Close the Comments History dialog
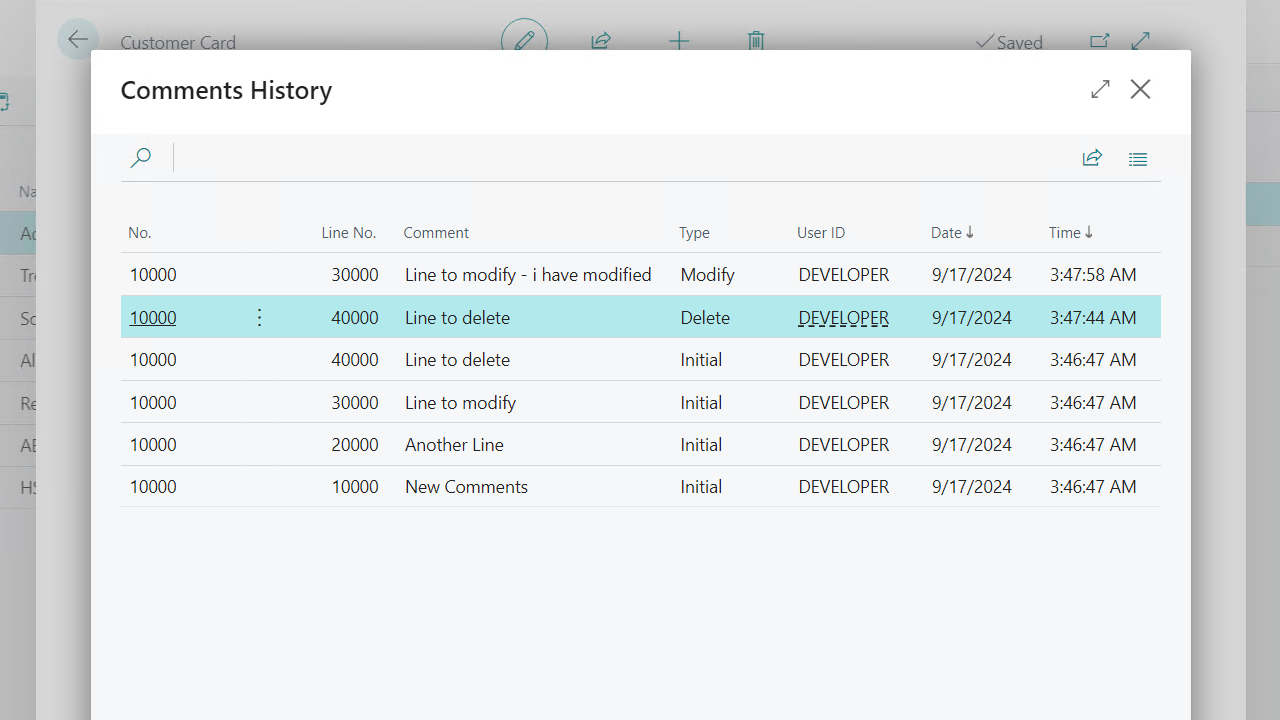This screenshot has height=720, width=1280. click(x=1140, y=89)
